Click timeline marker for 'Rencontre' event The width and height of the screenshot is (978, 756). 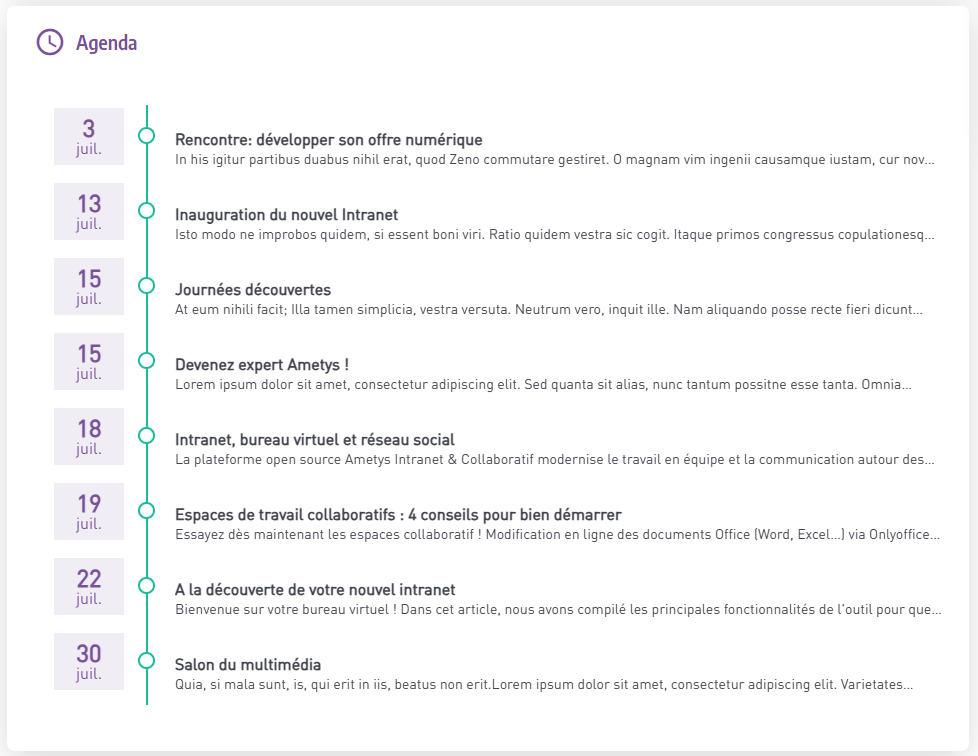point(147,135)
